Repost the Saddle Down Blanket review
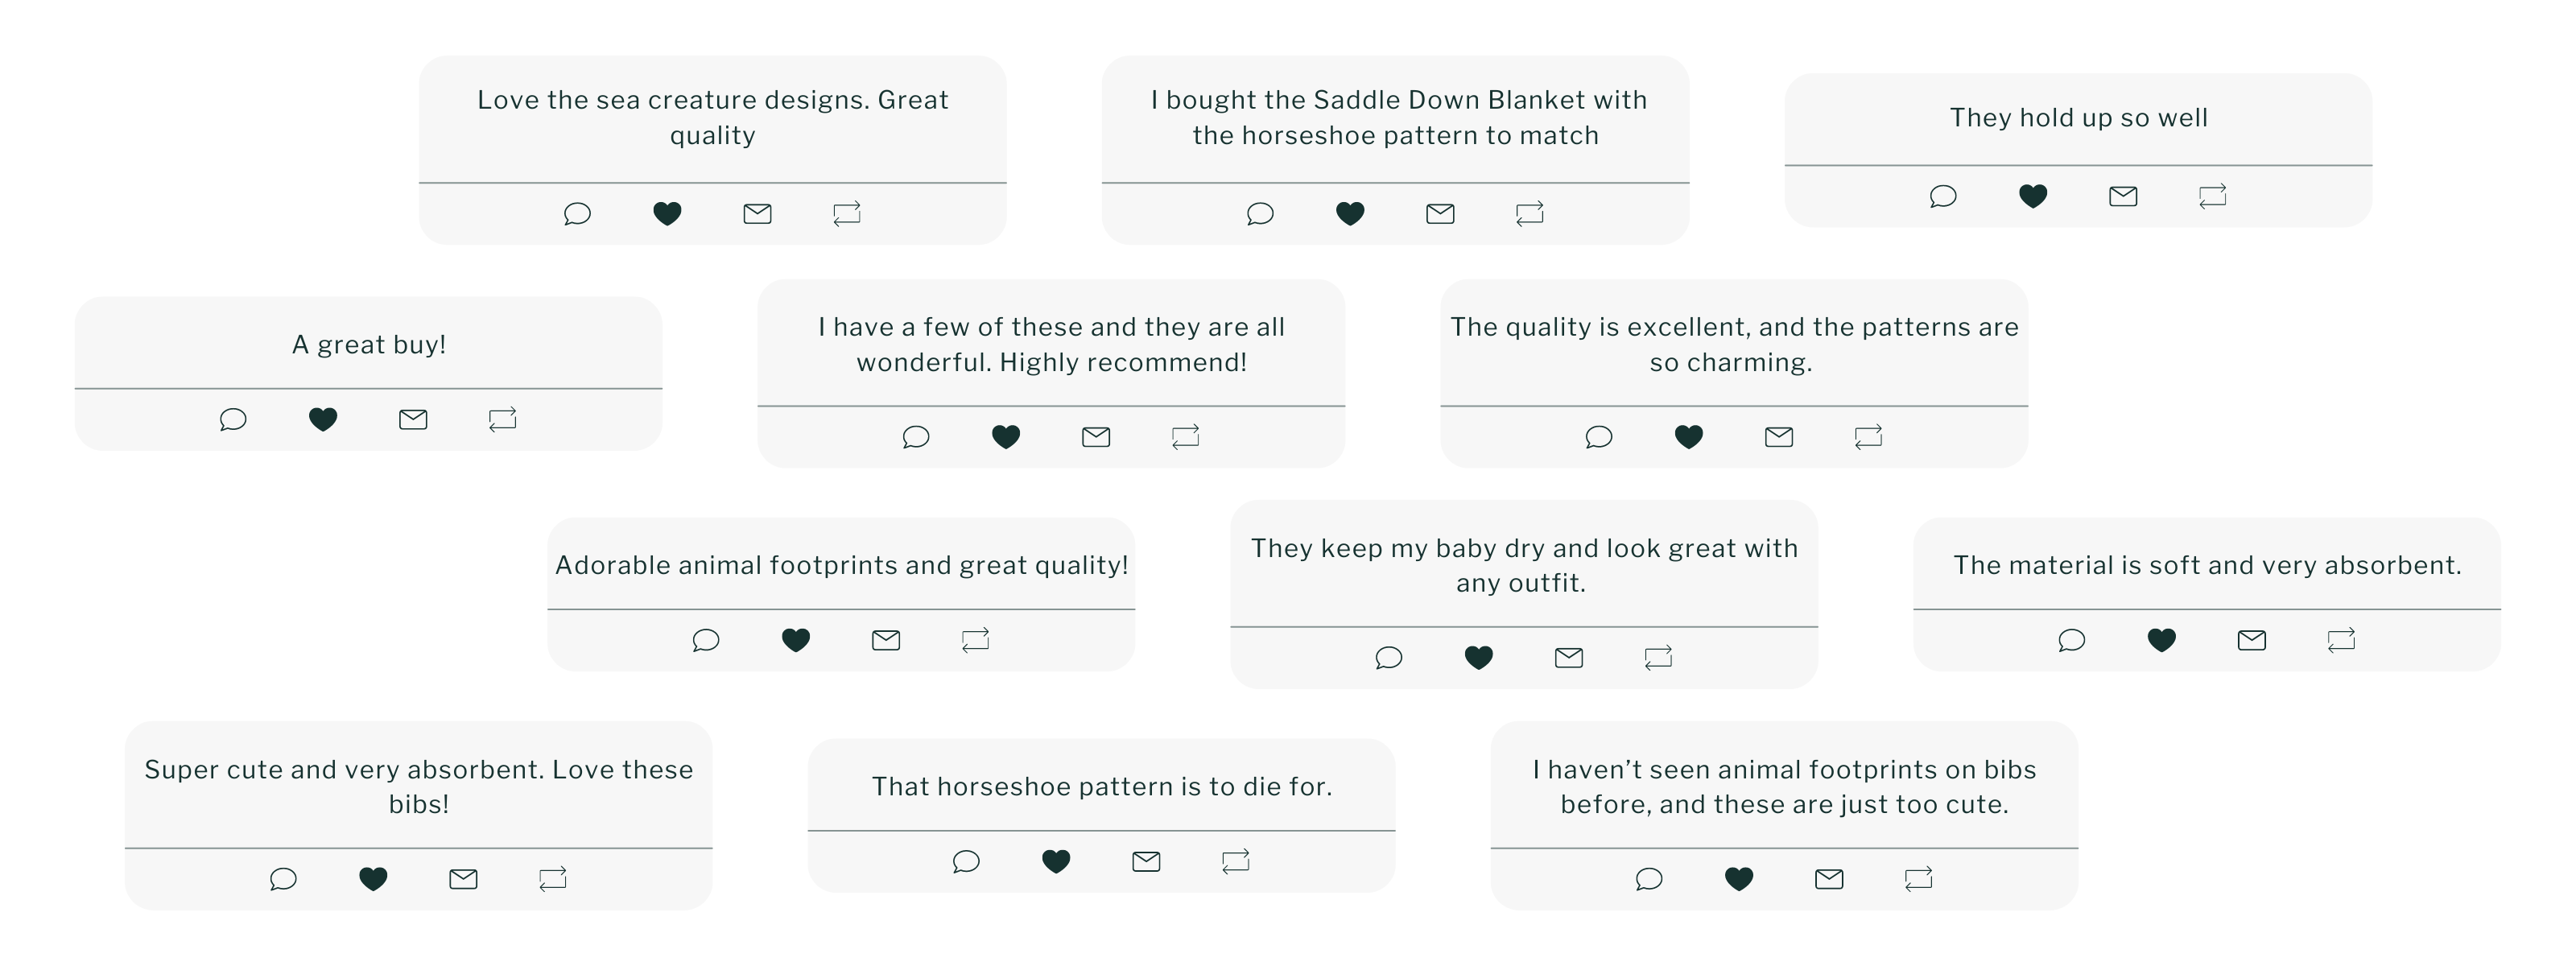Viewport: 2576px width, 966px height. coord(1530,213)
